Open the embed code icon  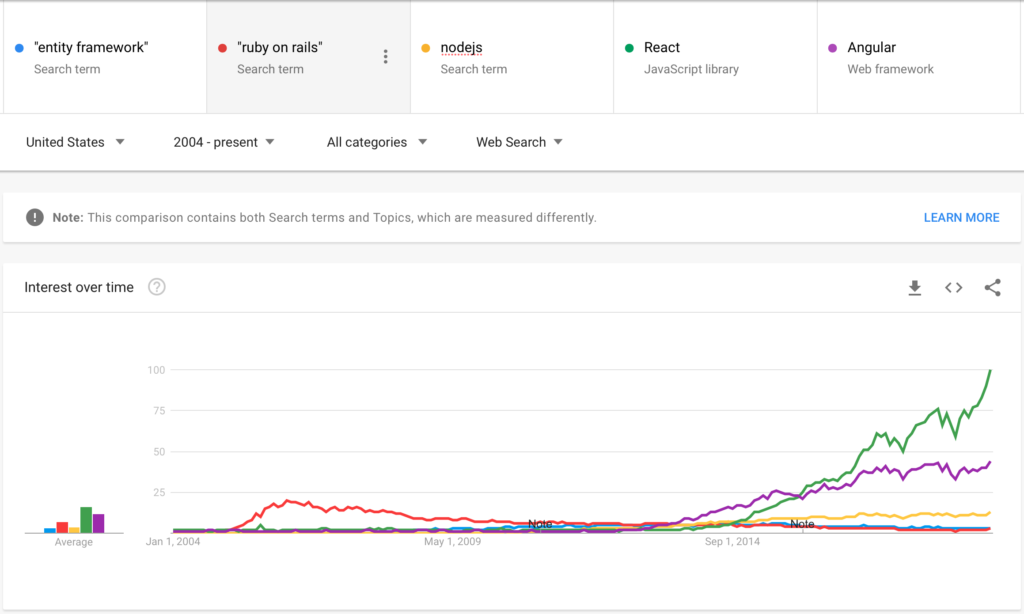(953, 287)
